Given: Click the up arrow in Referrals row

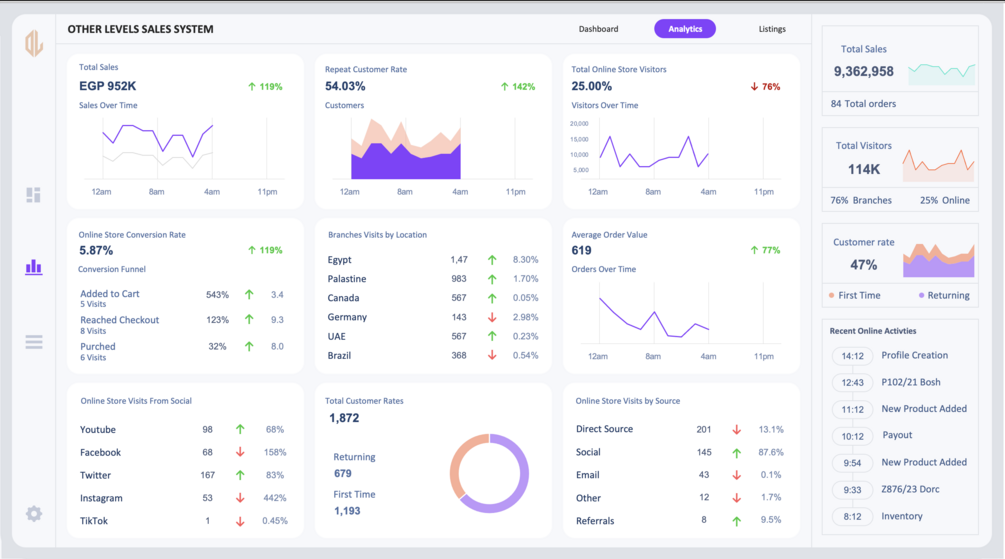Looking at the screenshot, I should (736, 521).
